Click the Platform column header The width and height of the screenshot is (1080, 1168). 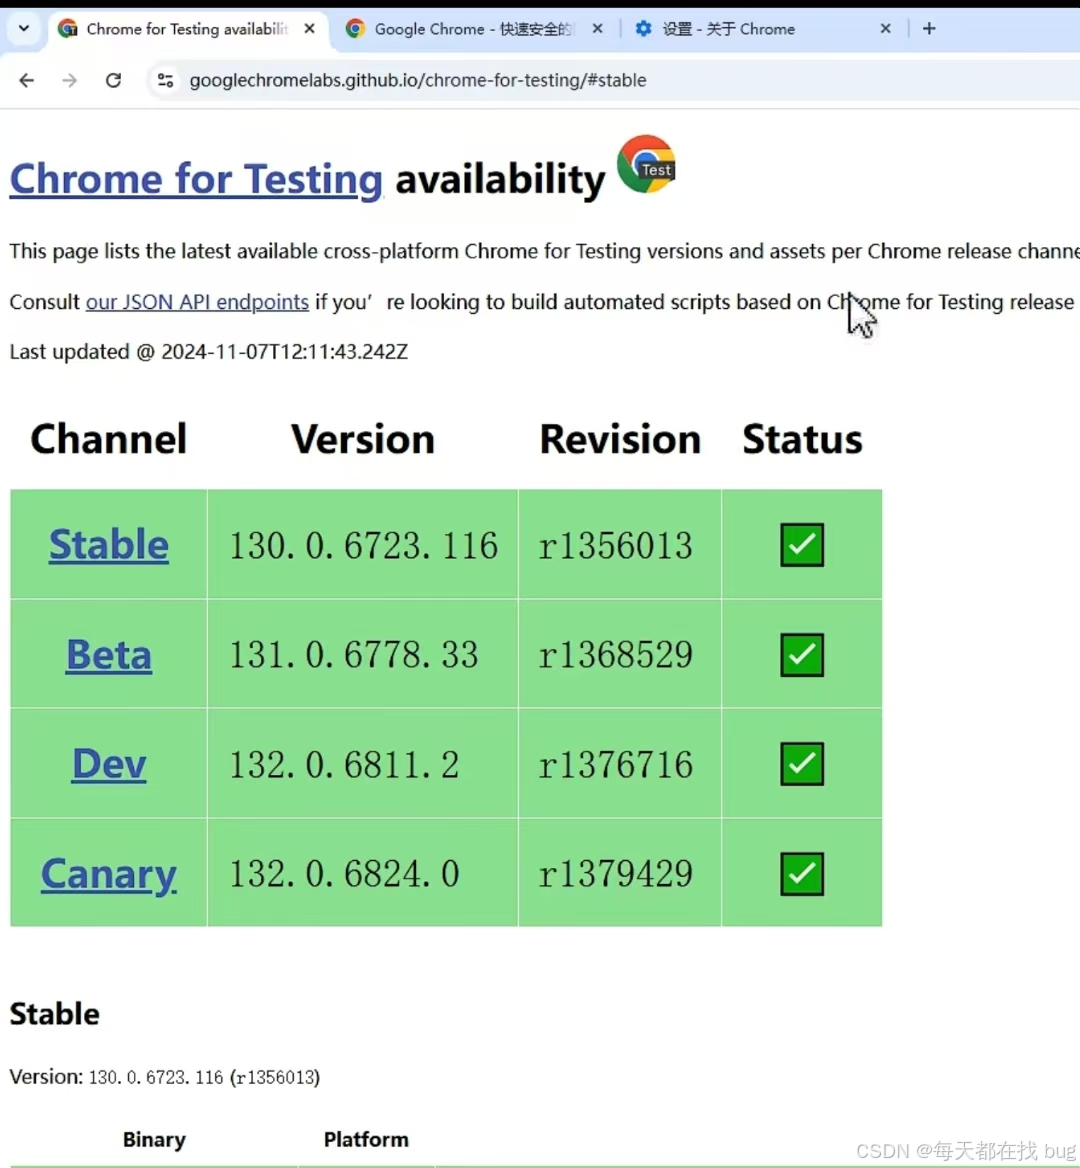366,1140
